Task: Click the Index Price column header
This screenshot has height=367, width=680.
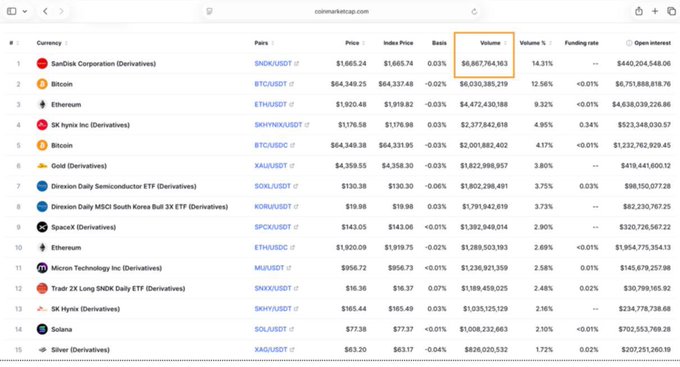Action: point(398,43)
